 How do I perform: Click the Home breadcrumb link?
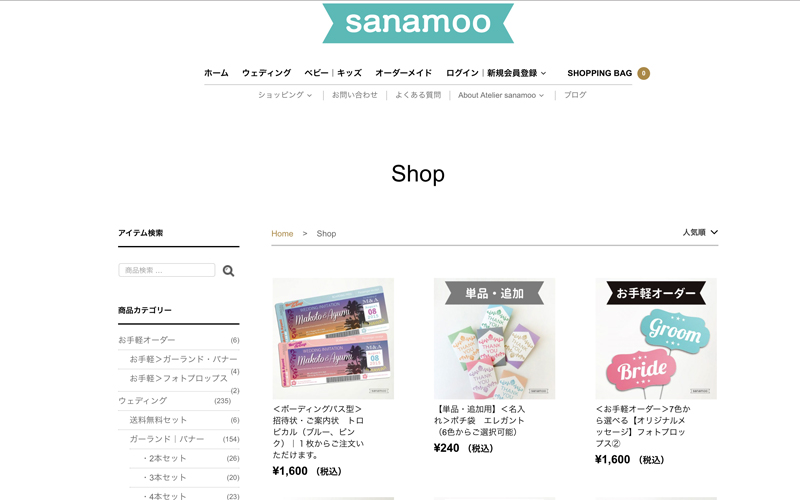tap(282, 234)
